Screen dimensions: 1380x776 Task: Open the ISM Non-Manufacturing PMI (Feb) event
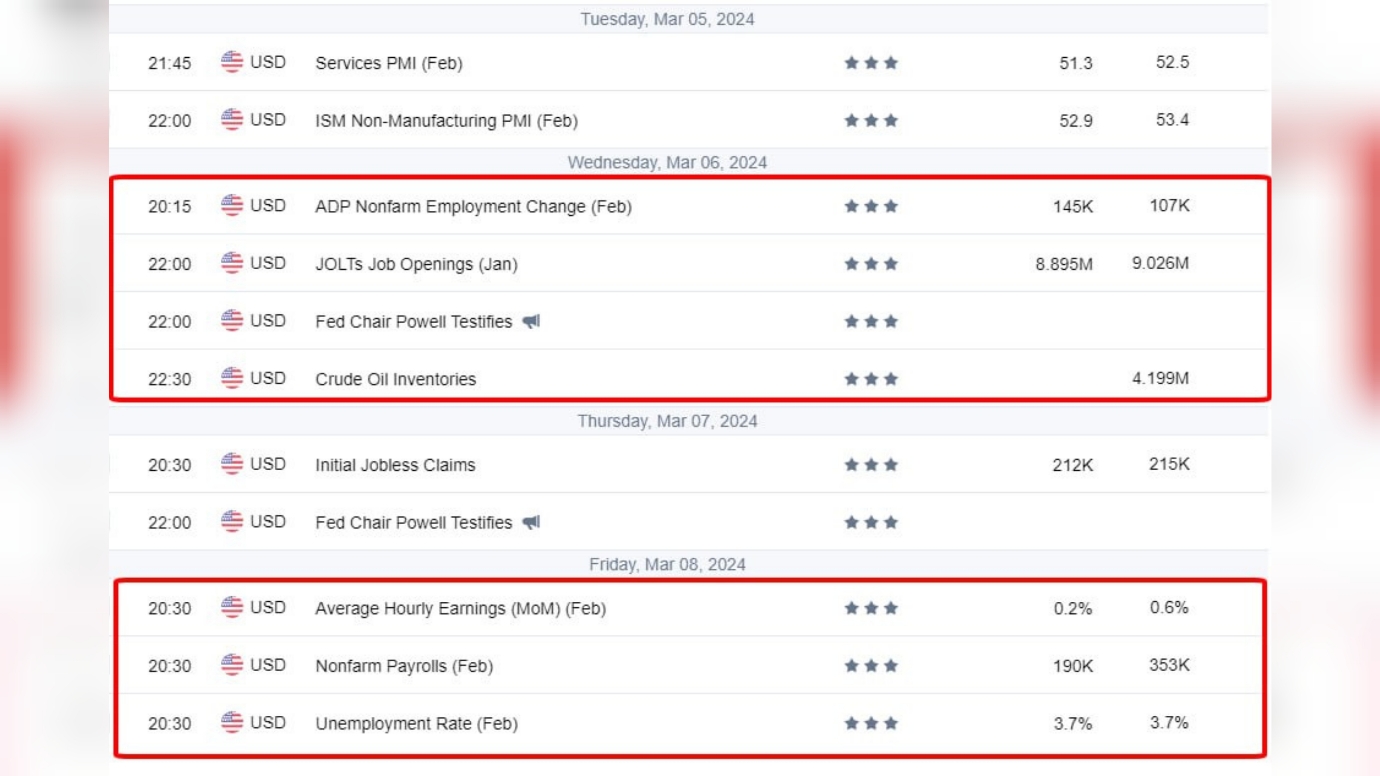(x=446, y=121)
